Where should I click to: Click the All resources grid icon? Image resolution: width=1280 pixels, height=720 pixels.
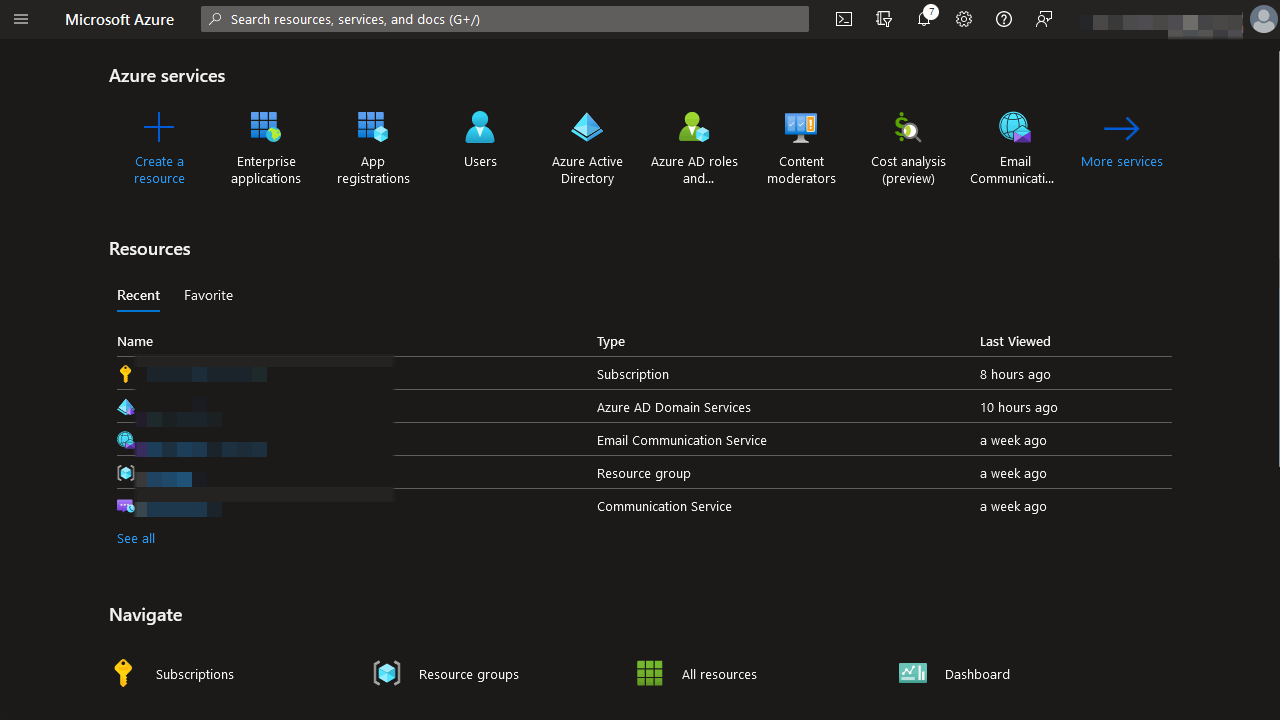[650, 673]
